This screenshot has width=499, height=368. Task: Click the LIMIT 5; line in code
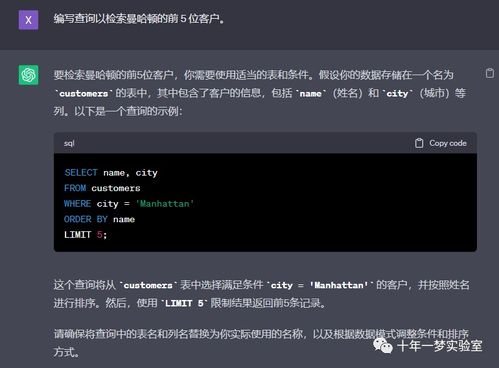click(x=85, y=235)
